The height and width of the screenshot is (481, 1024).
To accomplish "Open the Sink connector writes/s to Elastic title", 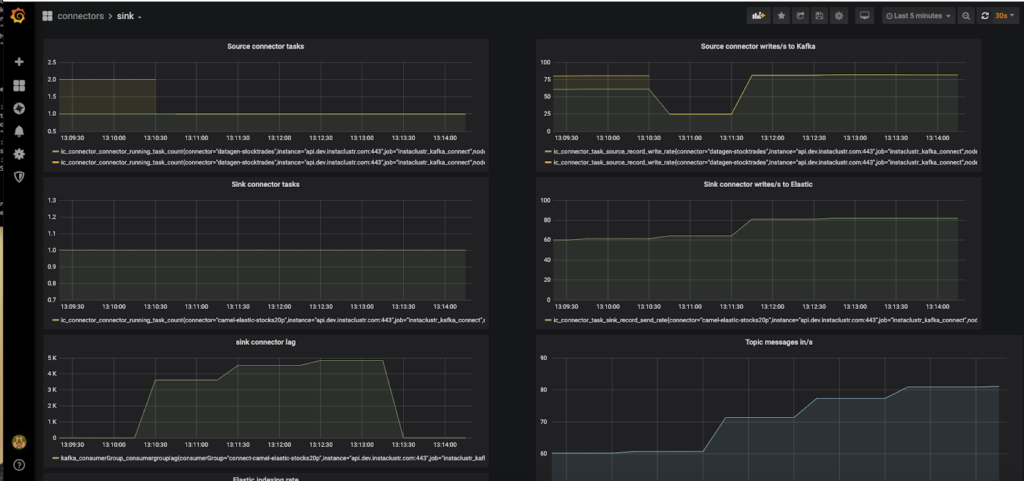I will 759,184.
